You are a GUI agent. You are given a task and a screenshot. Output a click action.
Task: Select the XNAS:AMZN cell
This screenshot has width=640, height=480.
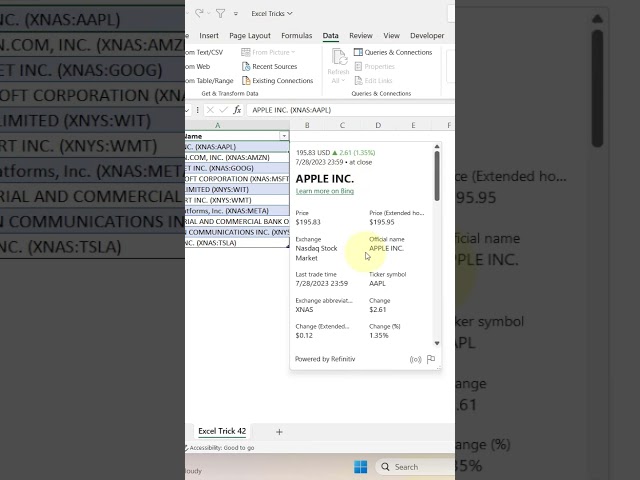(237, 157)
